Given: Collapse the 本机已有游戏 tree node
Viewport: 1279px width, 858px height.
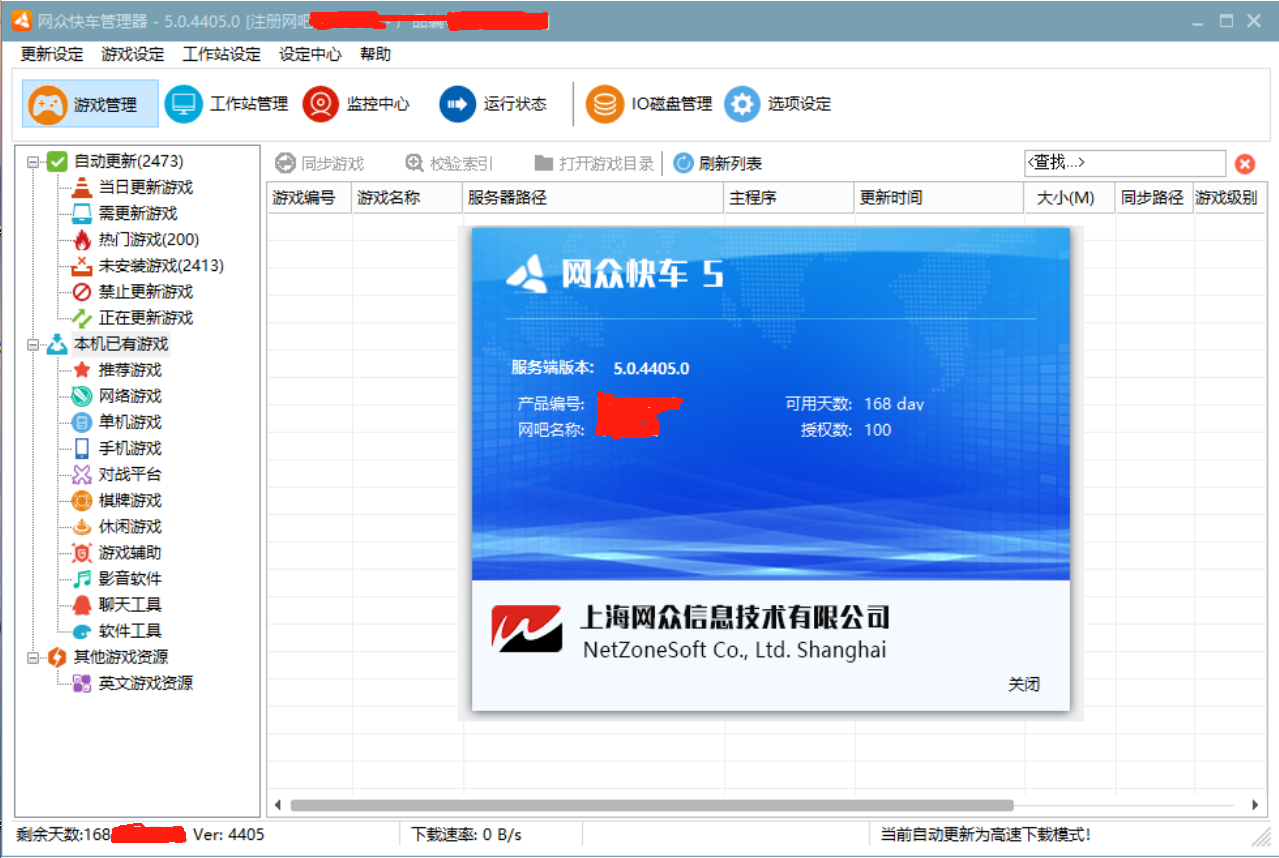Looking at the screenshot, I should pos(33,344).
